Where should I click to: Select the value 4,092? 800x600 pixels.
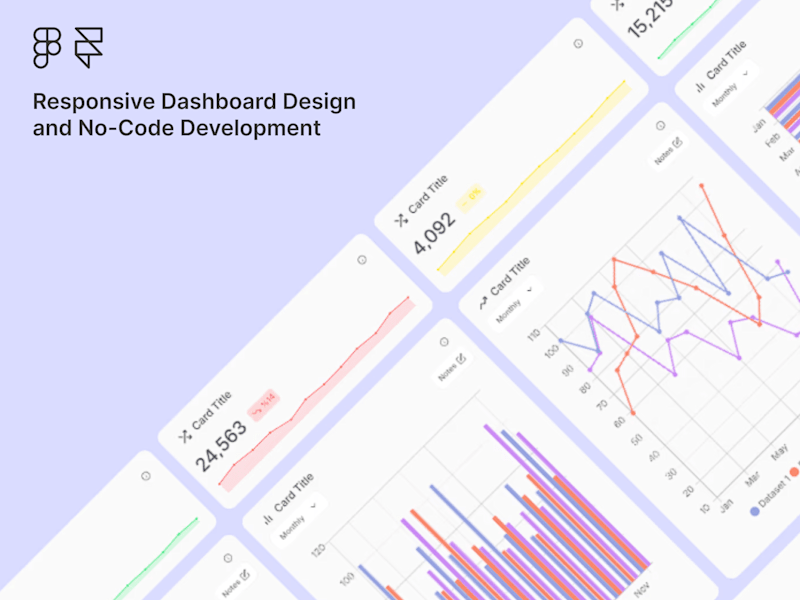click(434, 234)
